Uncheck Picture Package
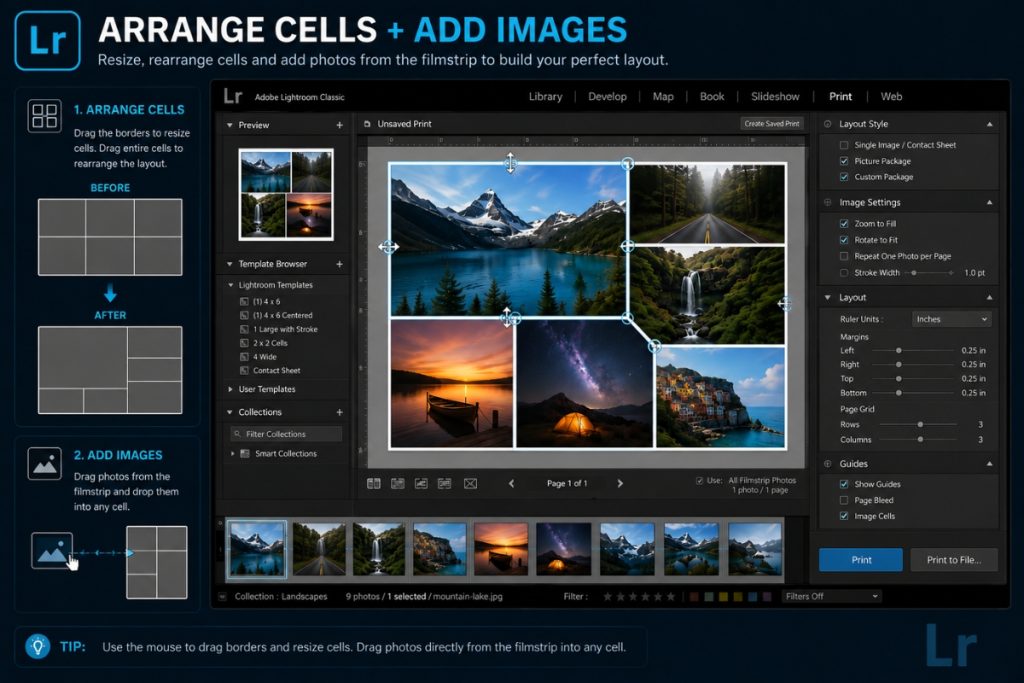Screen dimensions: 1024x683 coord(844,161)
